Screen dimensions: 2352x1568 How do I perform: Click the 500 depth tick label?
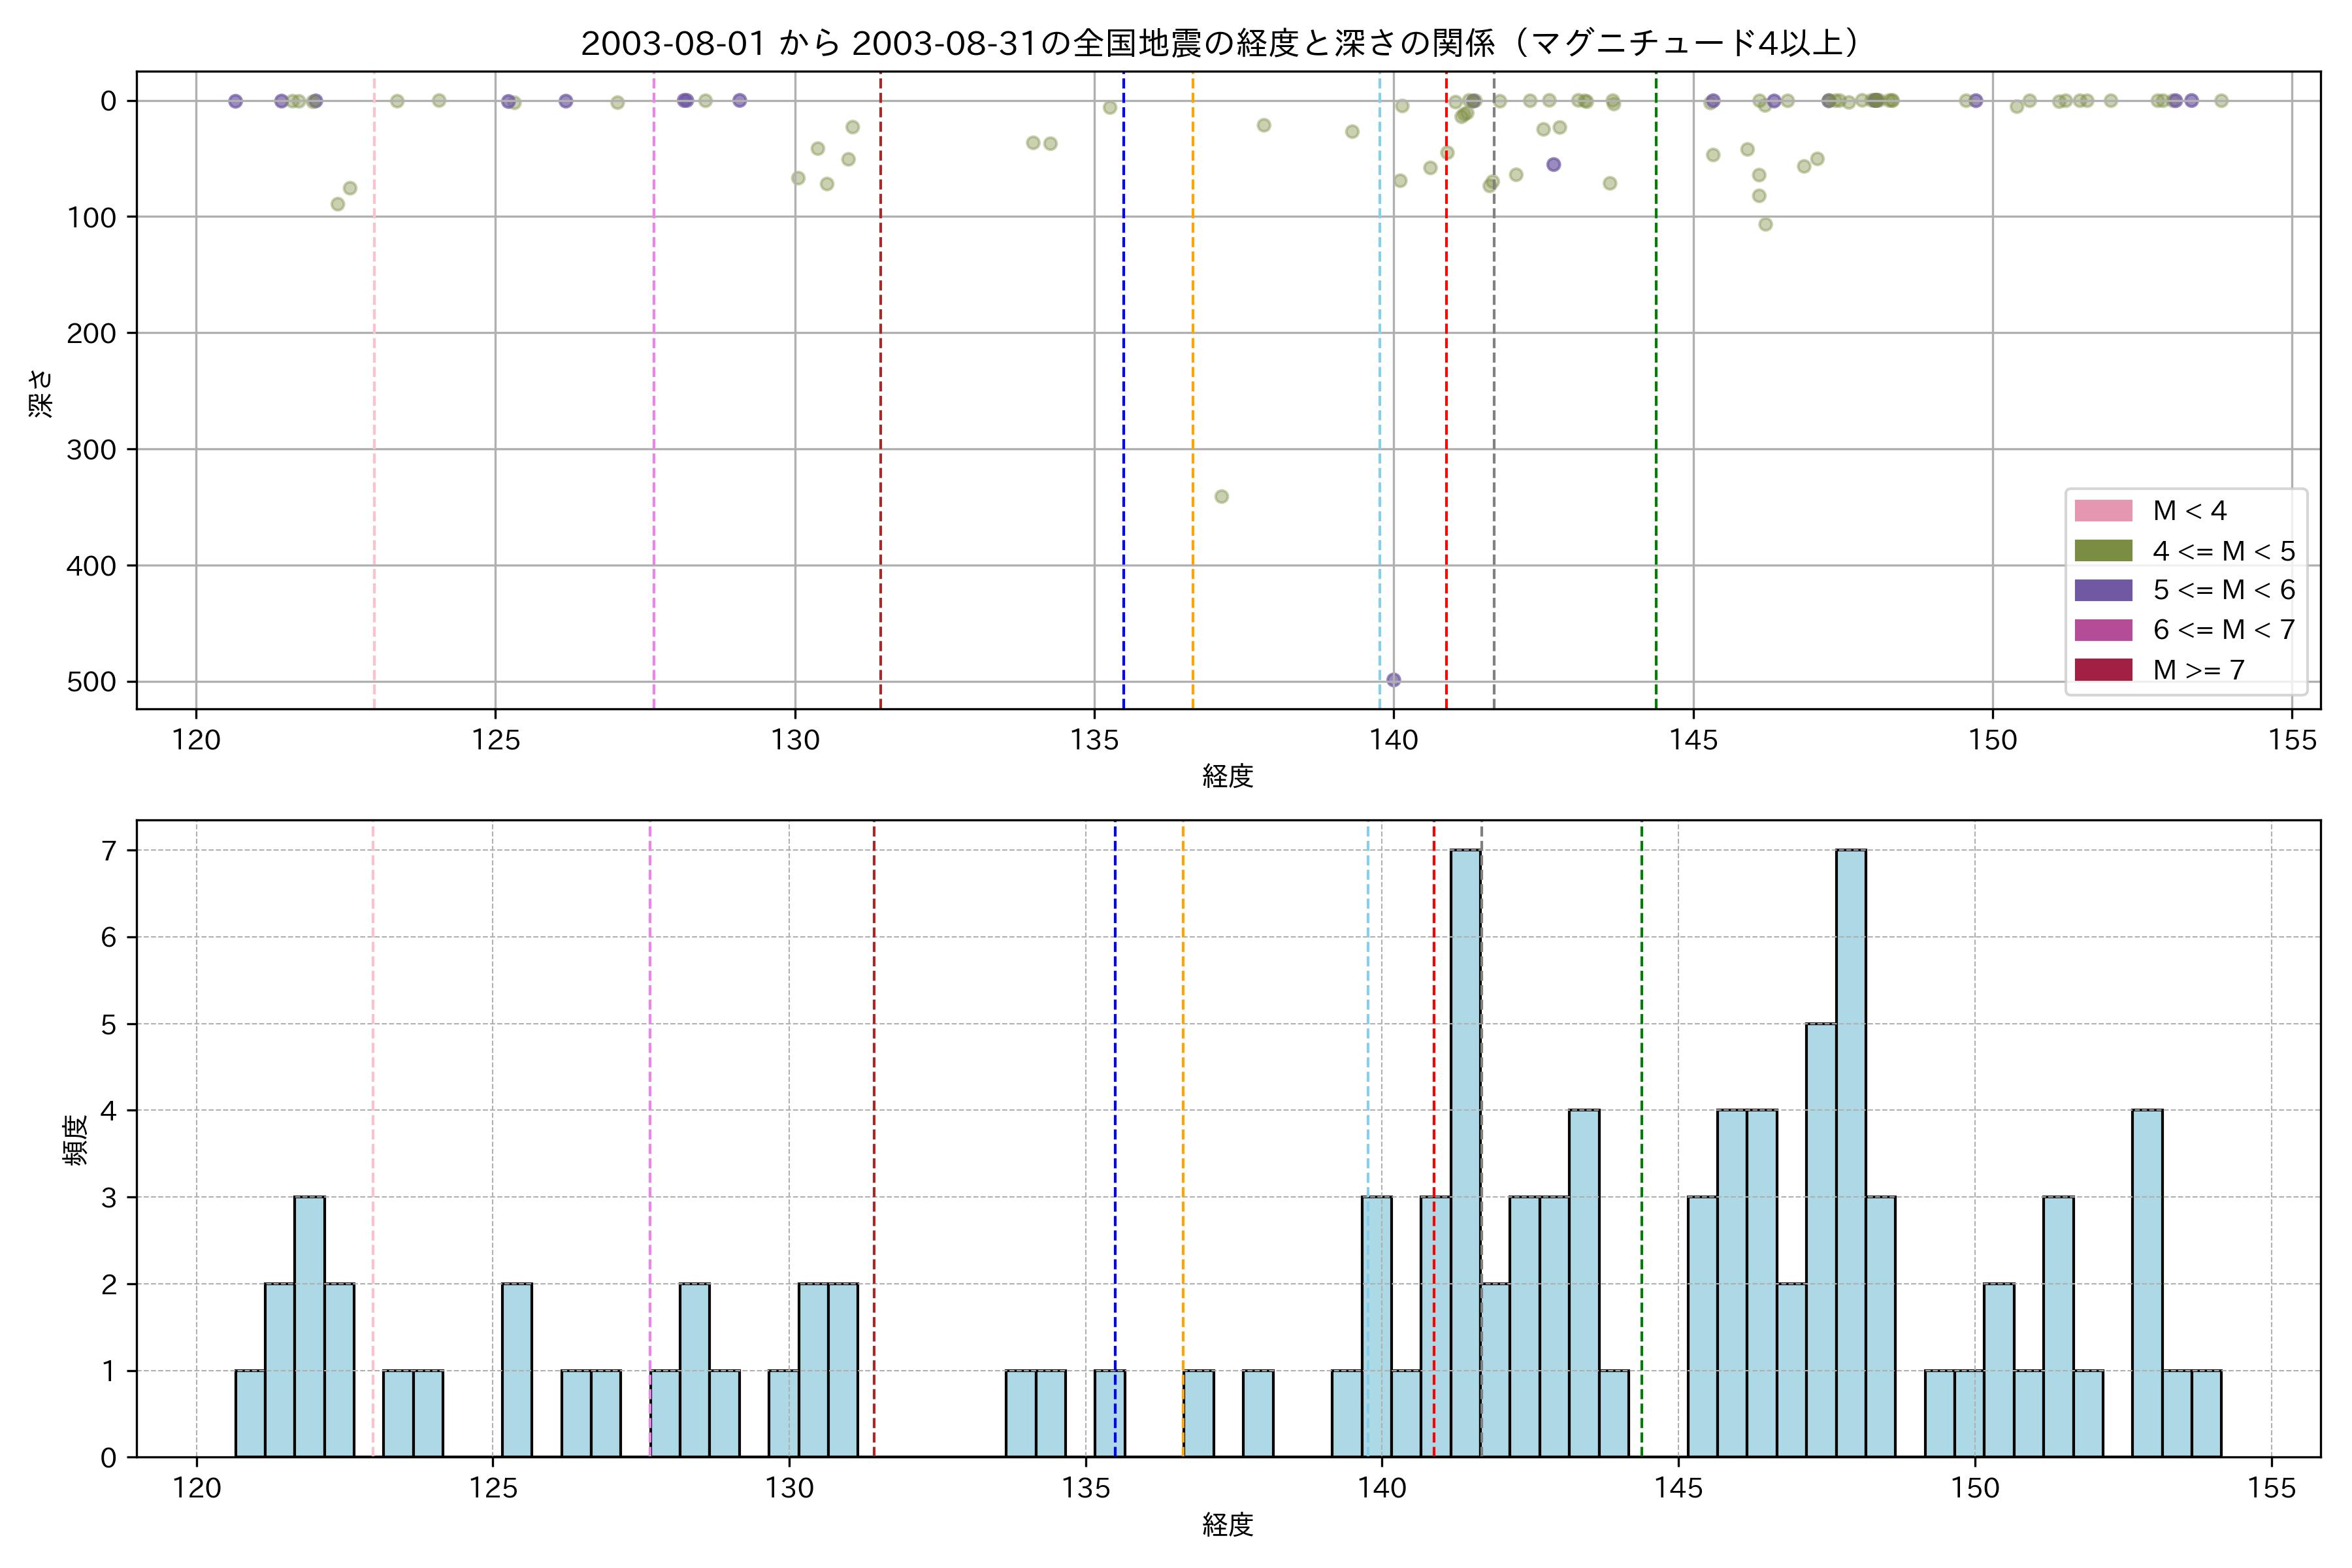pyautogui.click(x=91, y=682)
